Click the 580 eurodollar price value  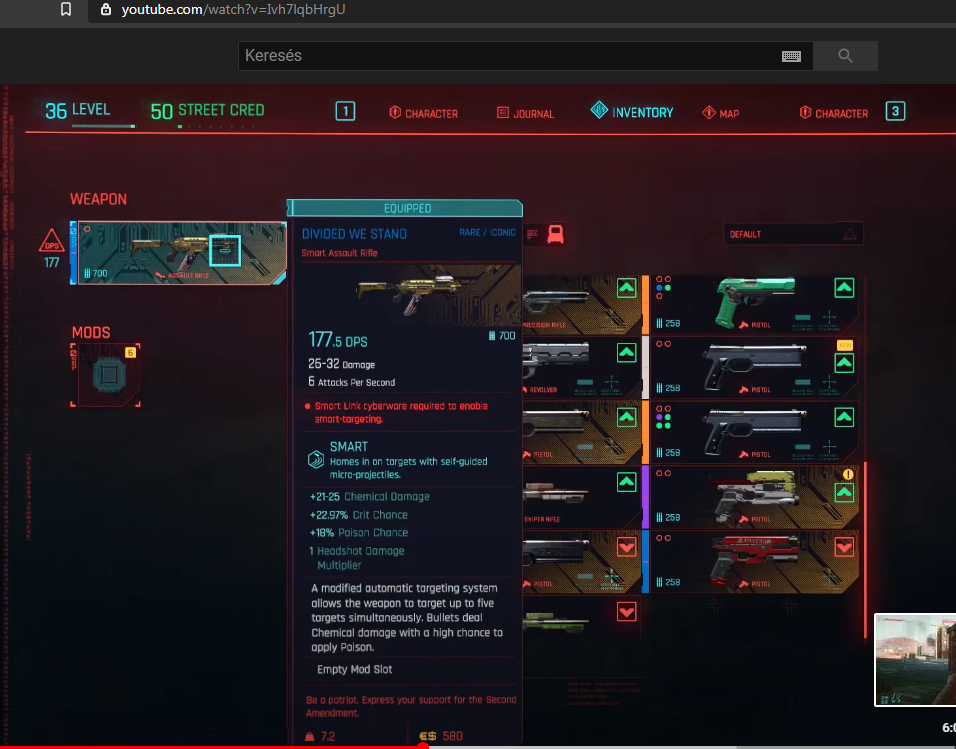[452, 736]
